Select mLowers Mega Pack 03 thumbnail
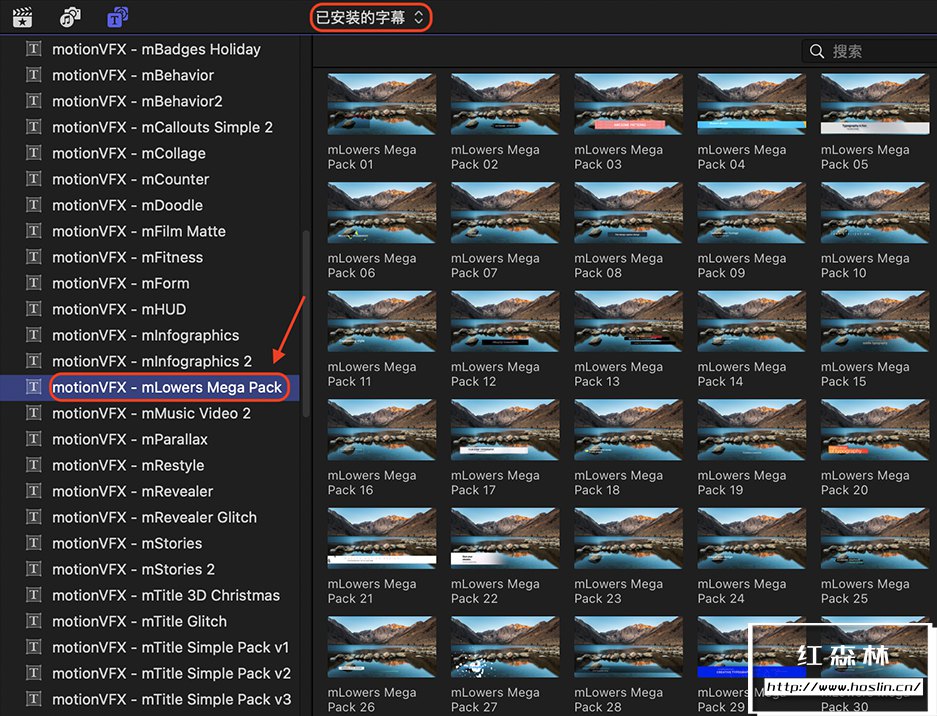Image resolution: width=937 pixels, height=716 pixels. (628, 104)
